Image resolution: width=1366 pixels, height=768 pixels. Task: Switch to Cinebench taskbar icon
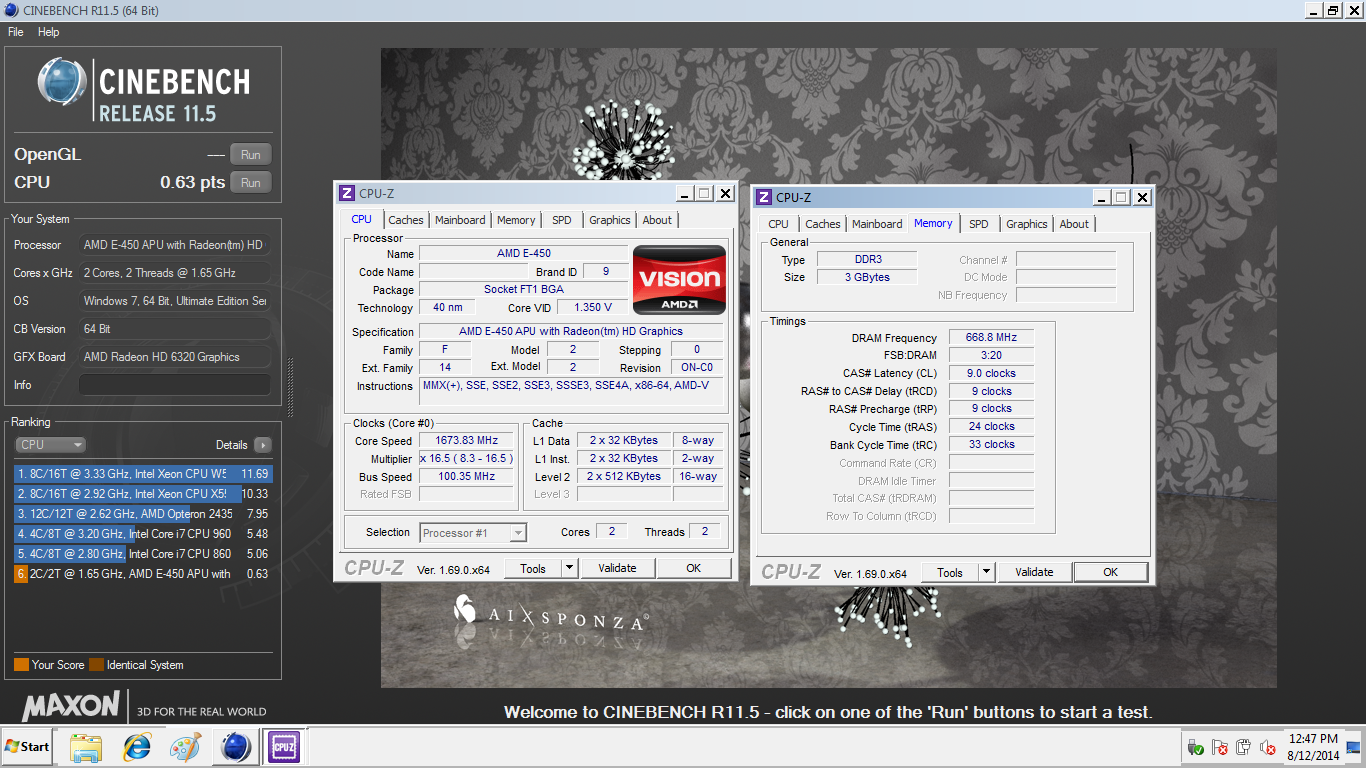point(236,747)
